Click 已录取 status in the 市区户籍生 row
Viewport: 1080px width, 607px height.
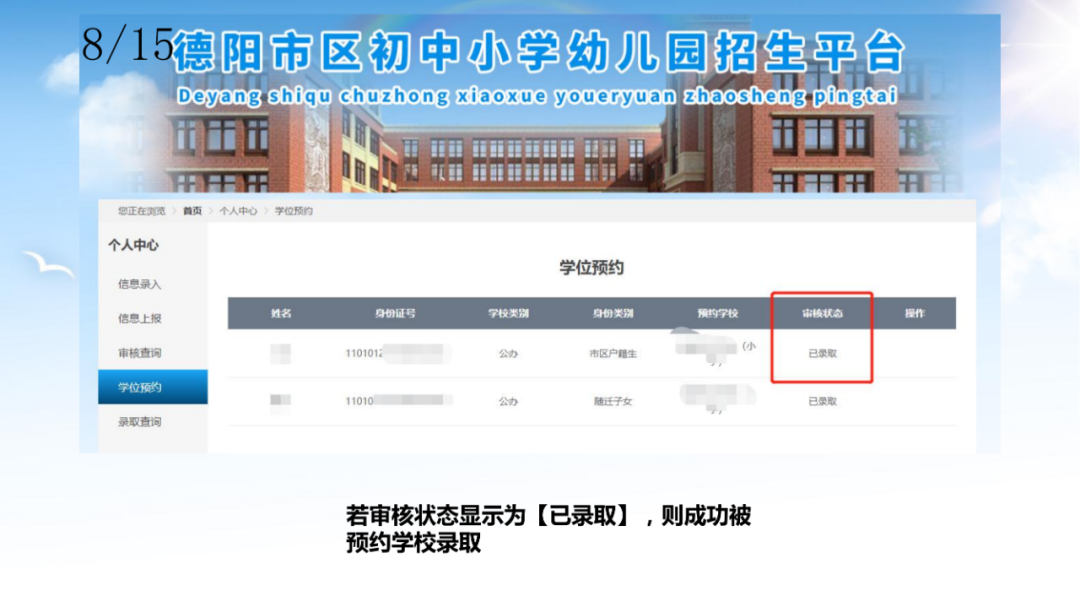point(822,353)
